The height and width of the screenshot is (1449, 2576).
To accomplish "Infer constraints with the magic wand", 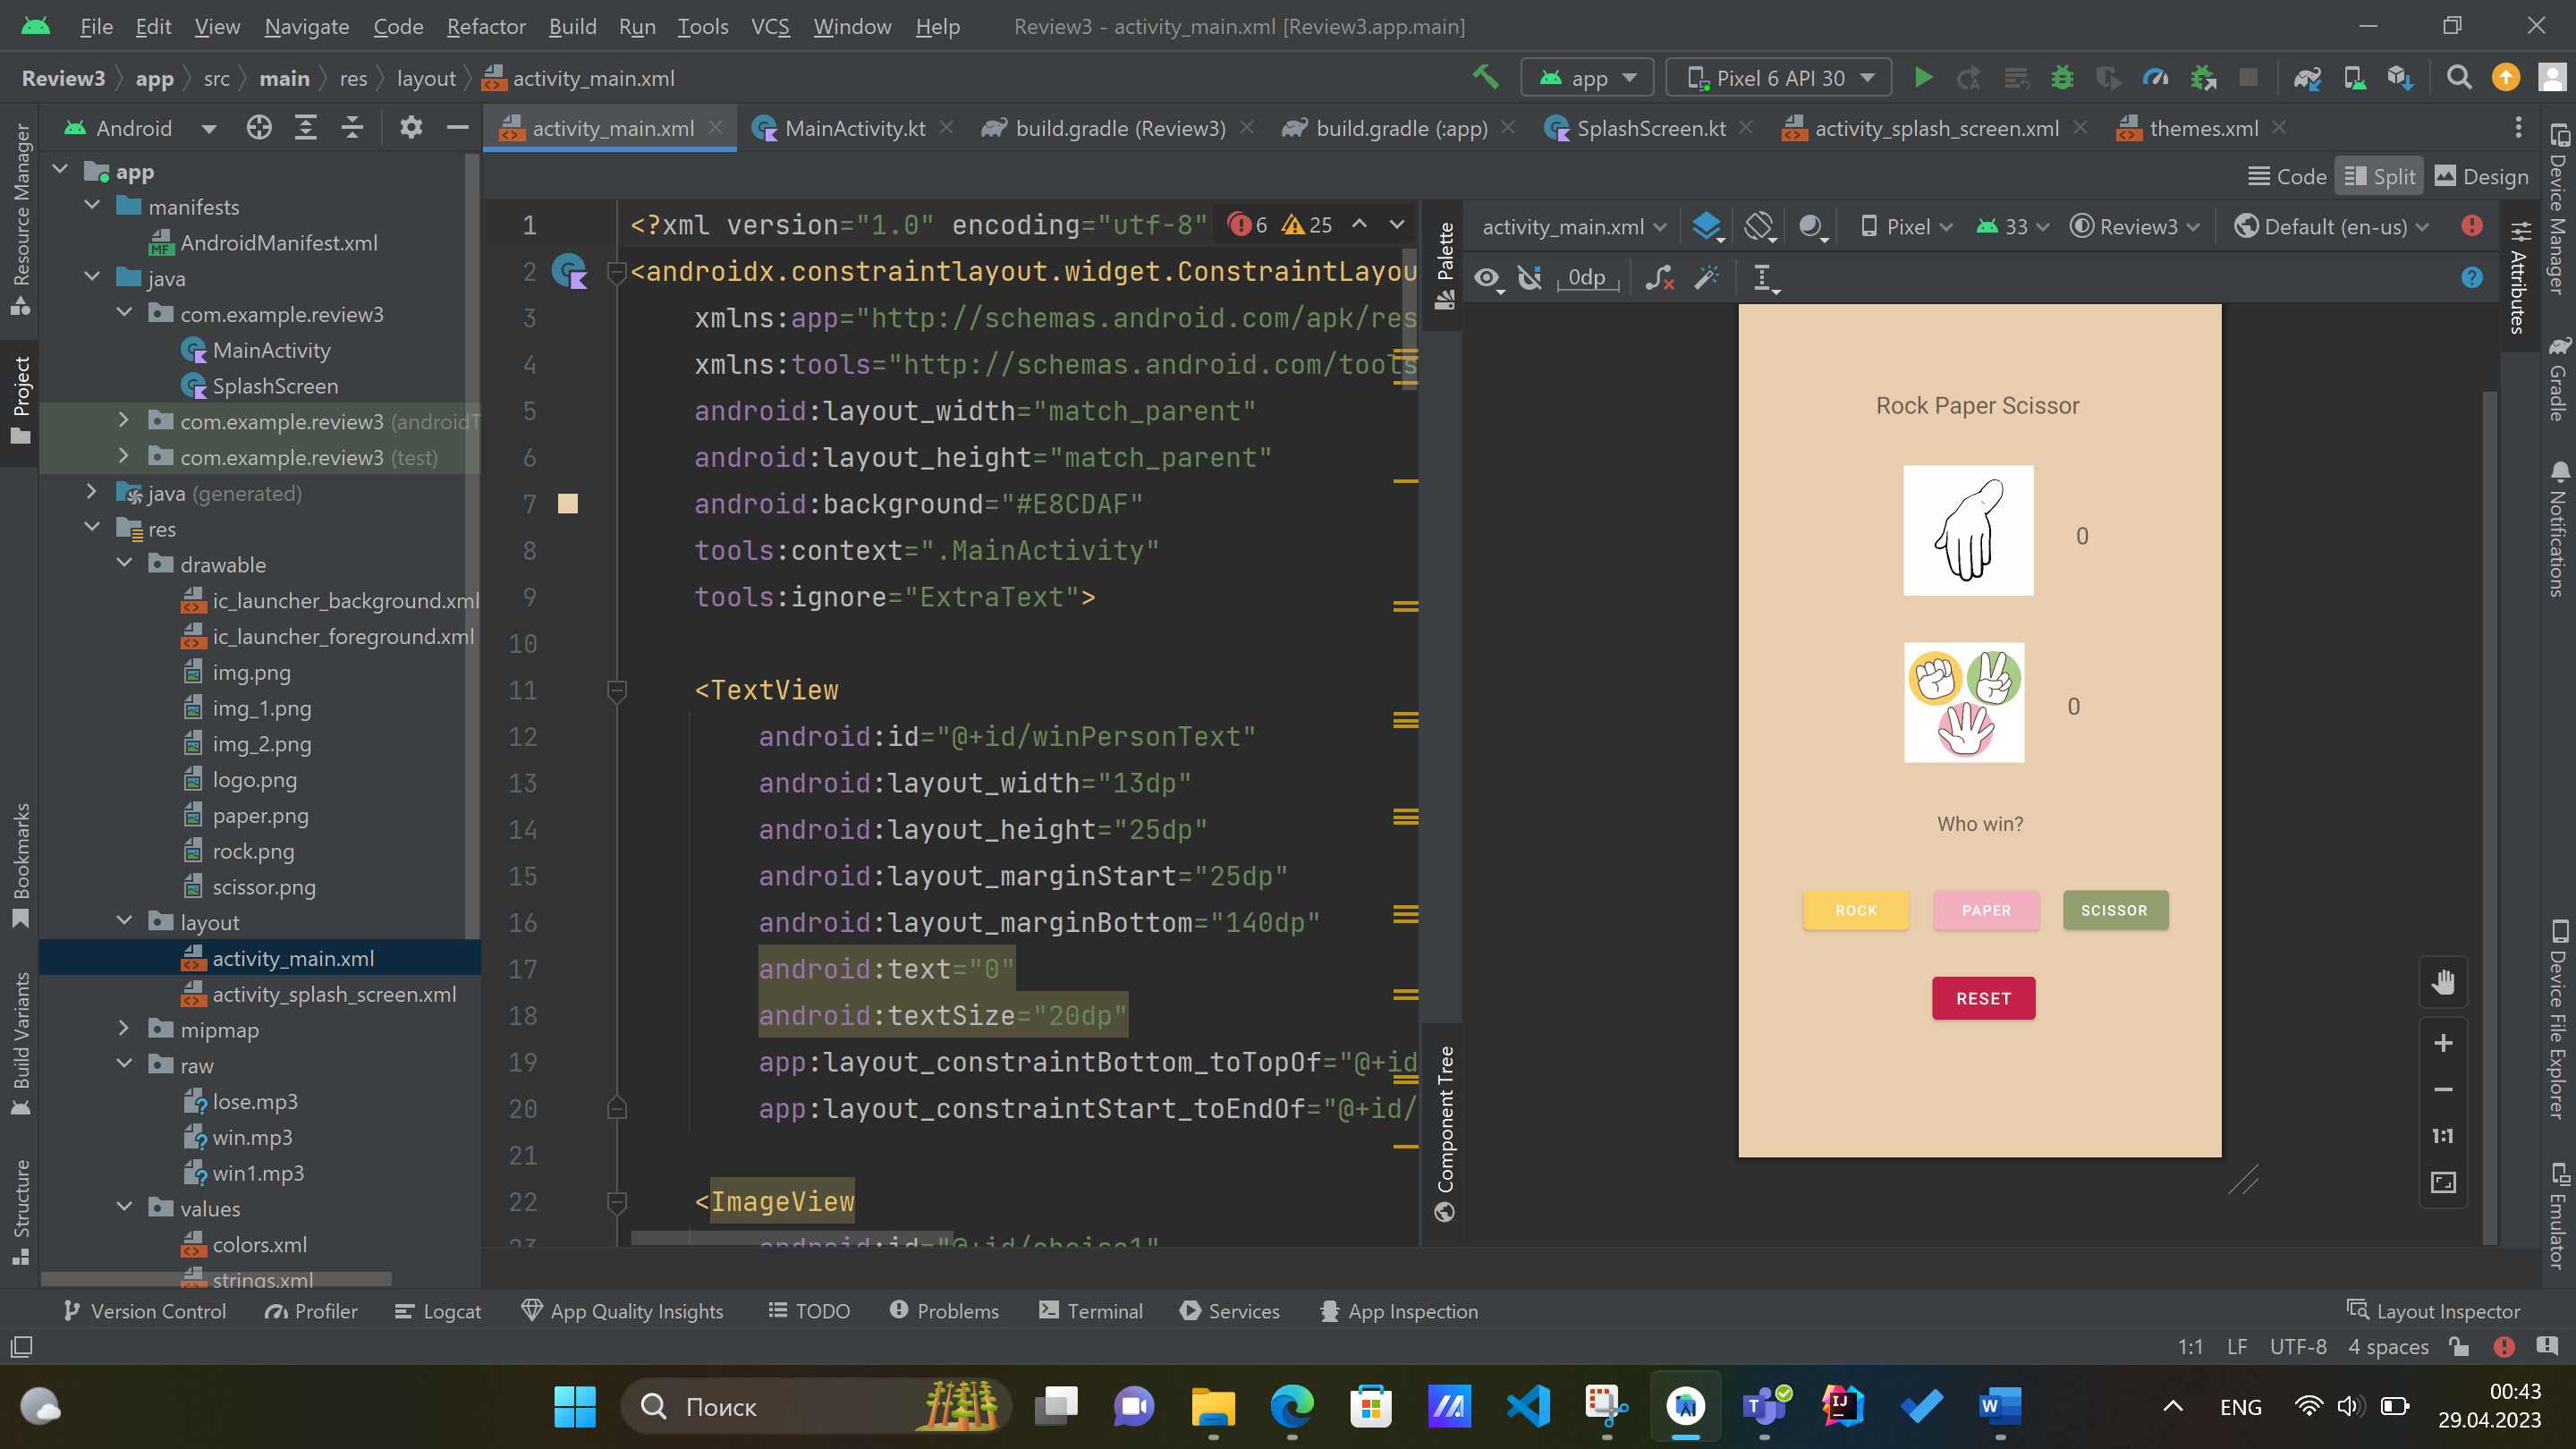I will click(x=1707, y=278).
